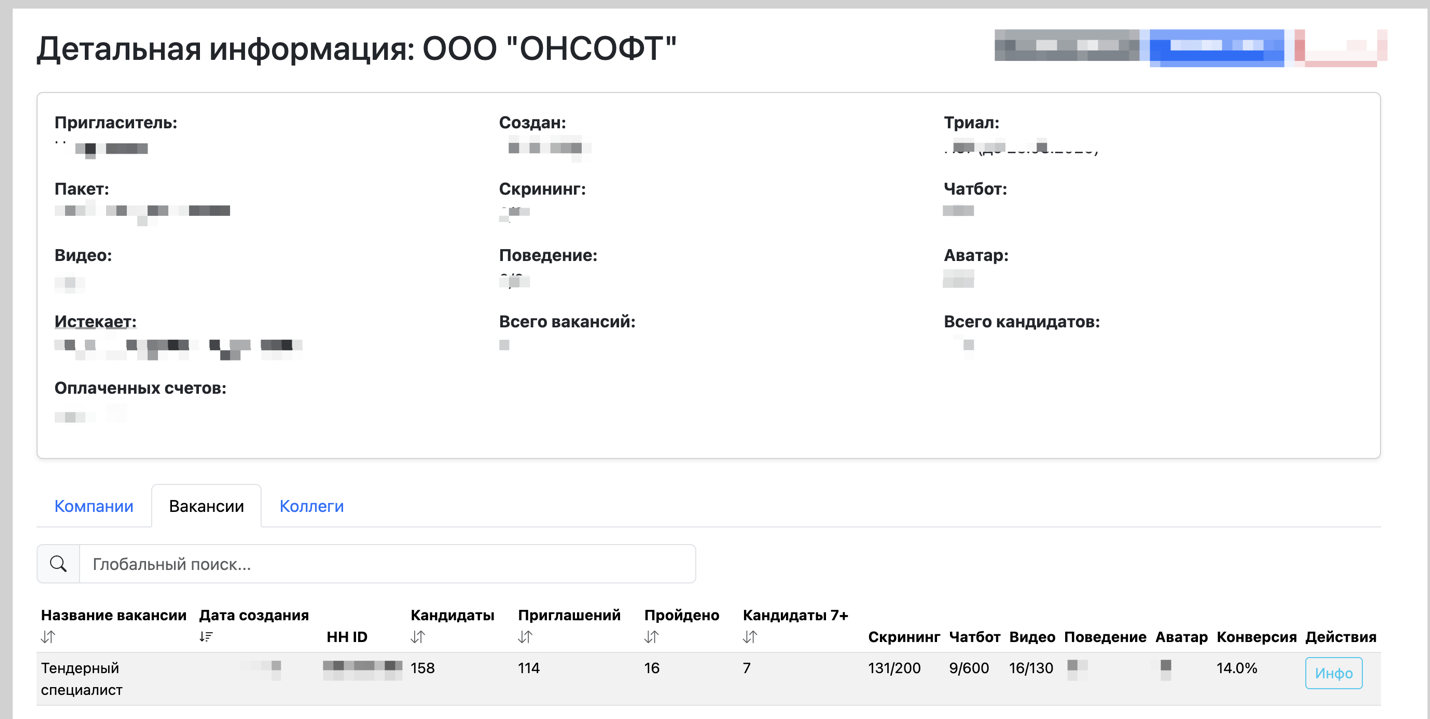Click the Видео column header in table
Screen dimensions: 1430x719
(x=1032, y=637)
